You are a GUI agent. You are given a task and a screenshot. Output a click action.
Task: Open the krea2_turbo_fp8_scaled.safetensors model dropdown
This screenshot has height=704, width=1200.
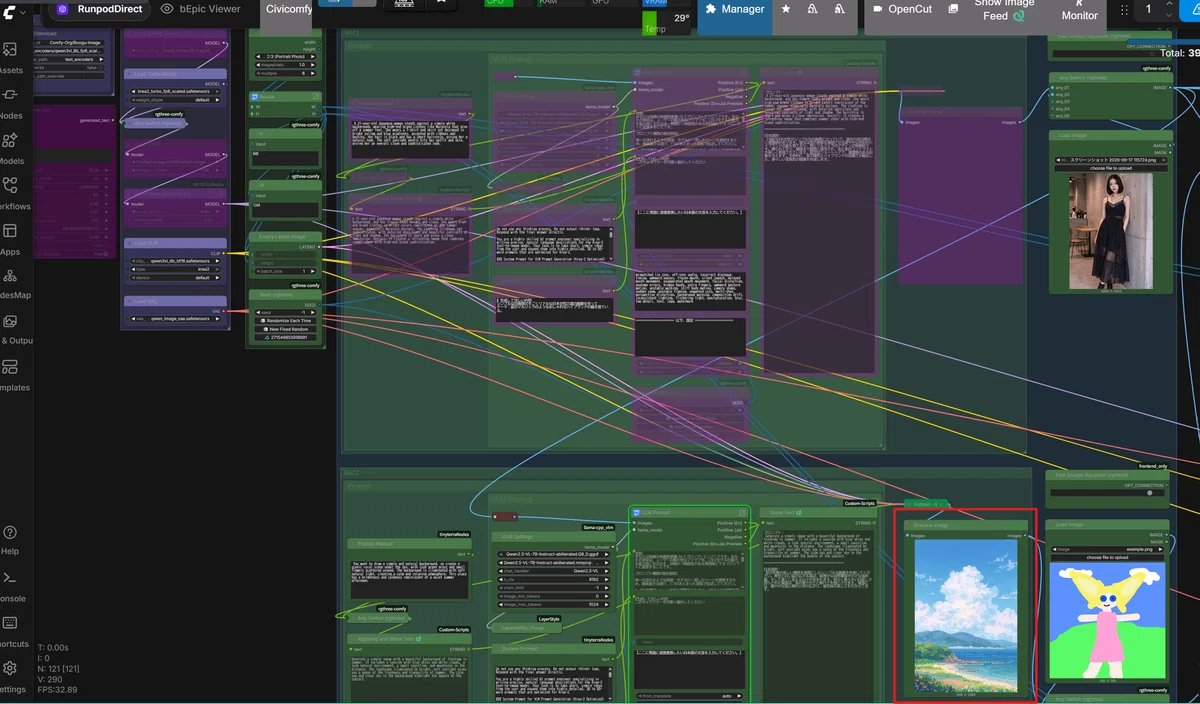(x=176, y=92)
